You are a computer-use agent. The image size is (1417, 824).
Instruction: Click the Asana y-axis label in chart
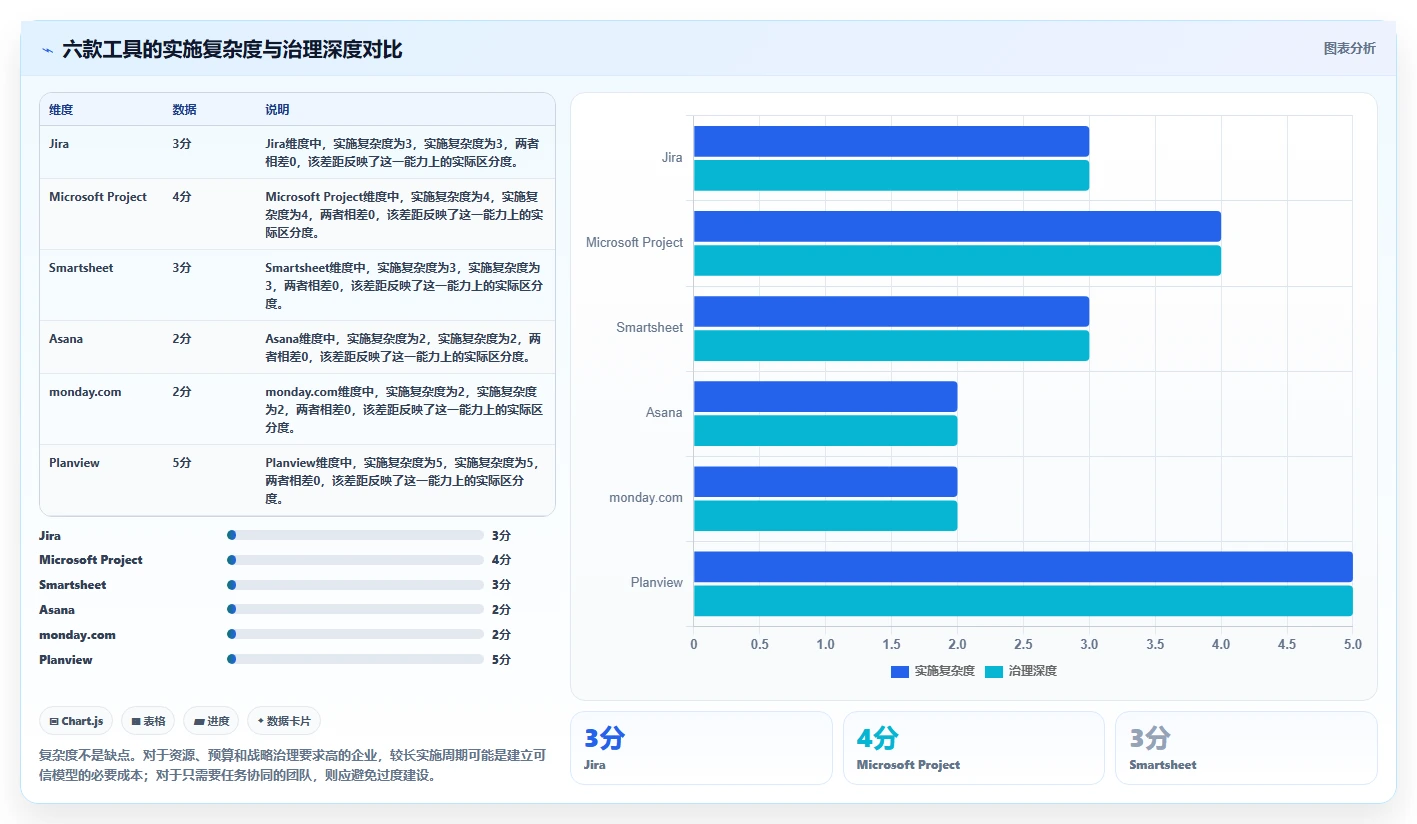point(664,412)
